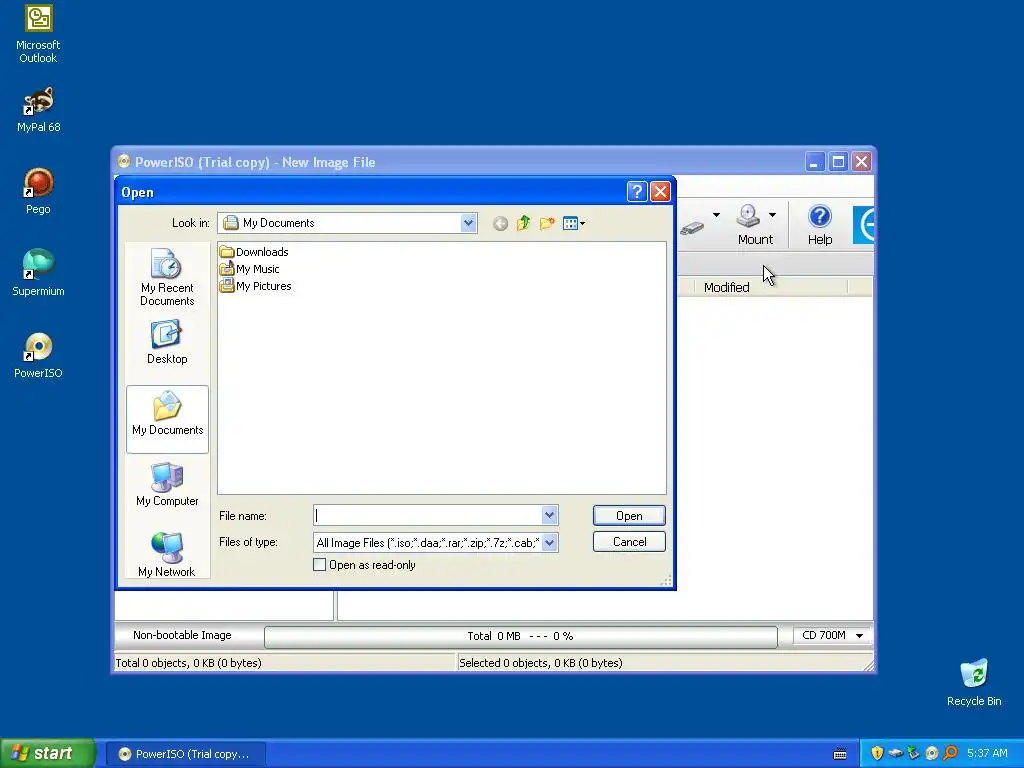
Task: Select the My Pictures folder
Action: [x=256, y=286]
